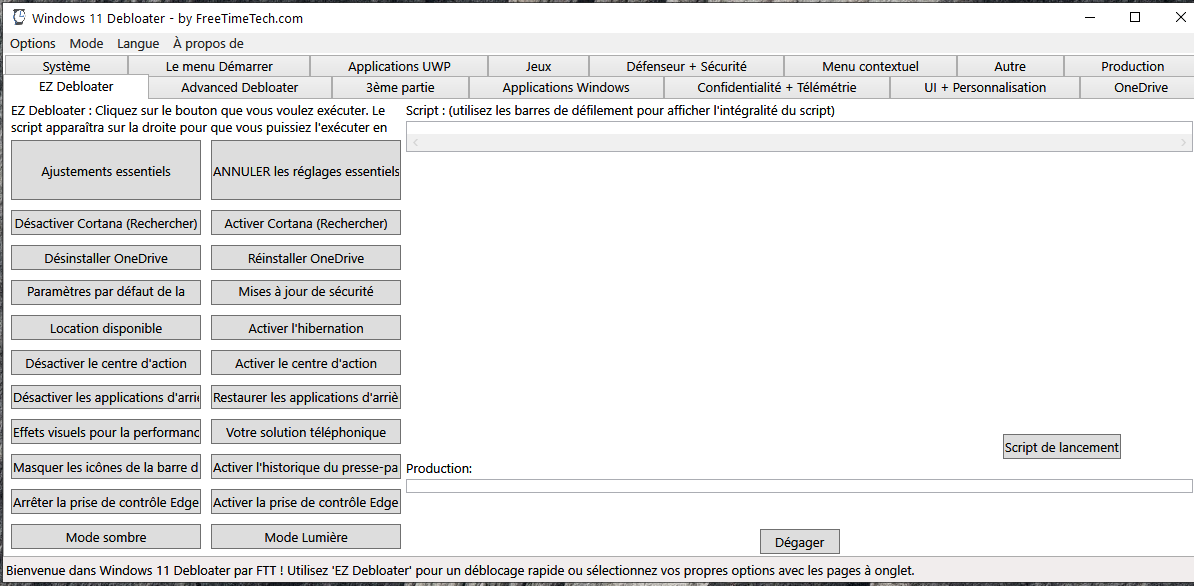Click the Désinstaller OneDrive button
Screen dimensions: 1194x586
click(106, 258)
